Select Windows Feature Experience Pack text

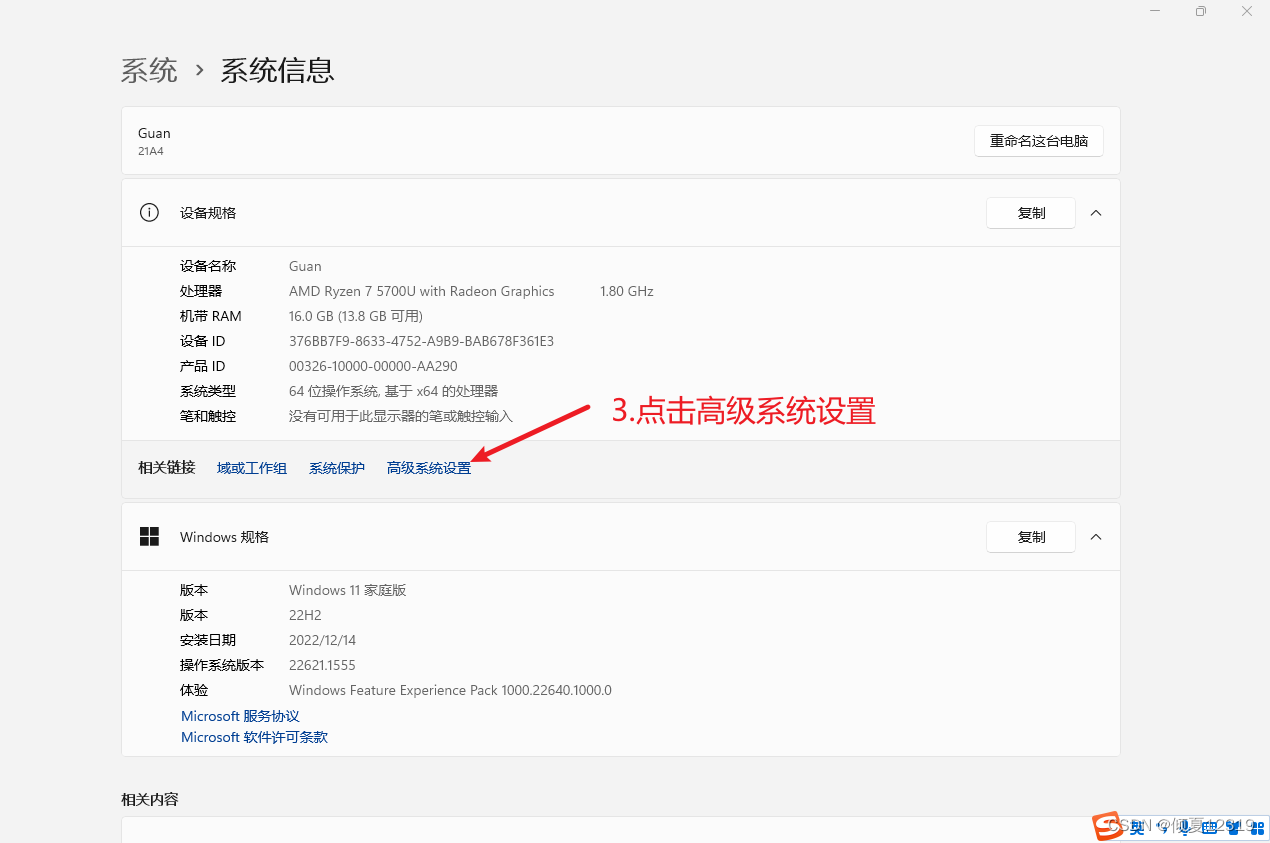[x=450, y=690]
